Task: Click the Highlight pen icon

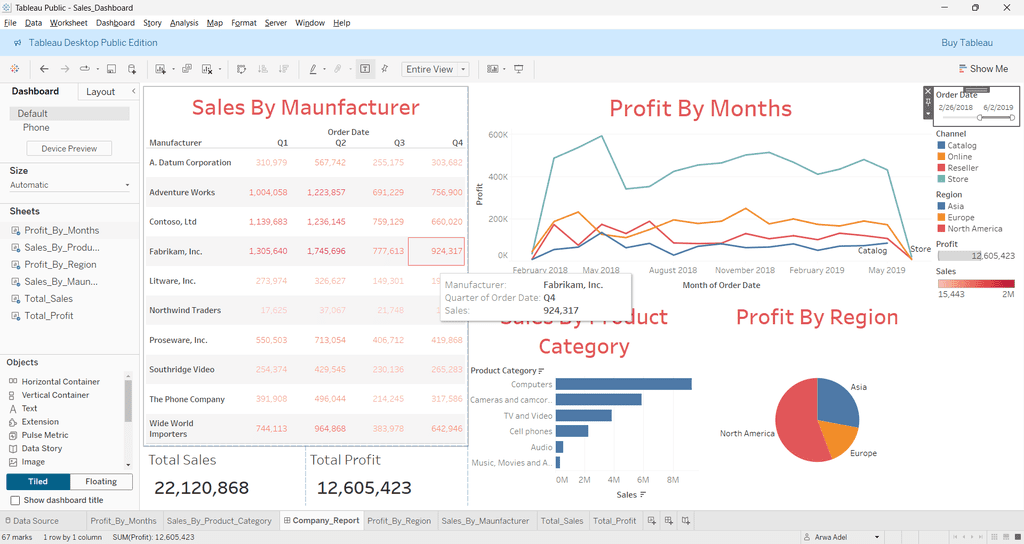Action: (313, 69)
